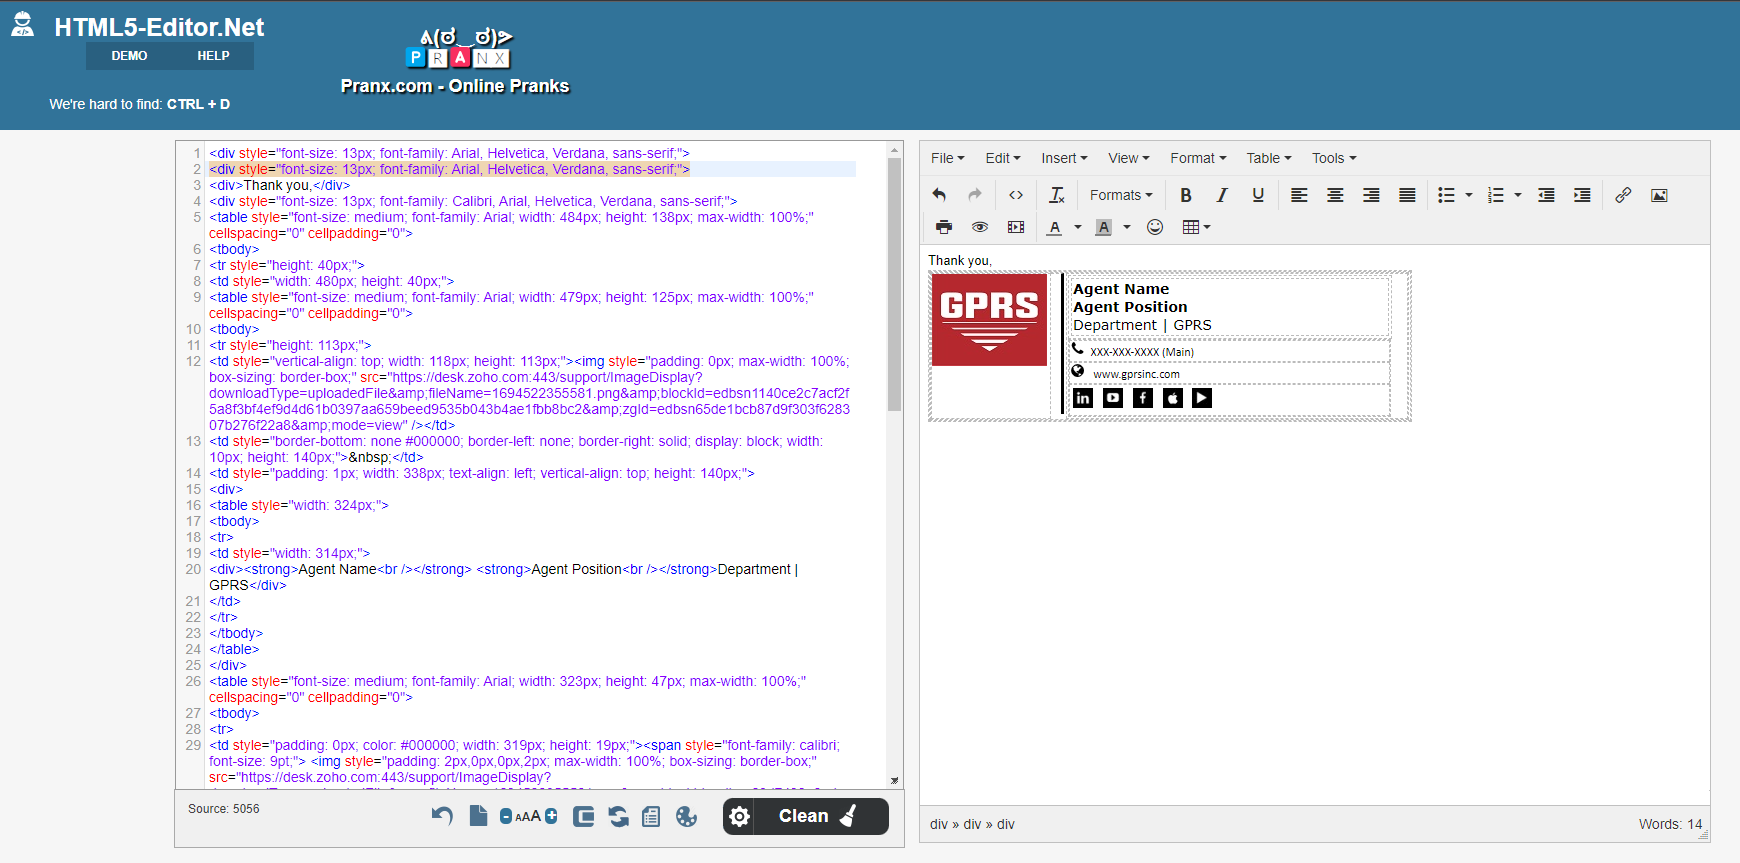Expand the Formats dropdown
Image resolution: width=1740 pixels, height=863 pixels.
tap(1121, 195)
